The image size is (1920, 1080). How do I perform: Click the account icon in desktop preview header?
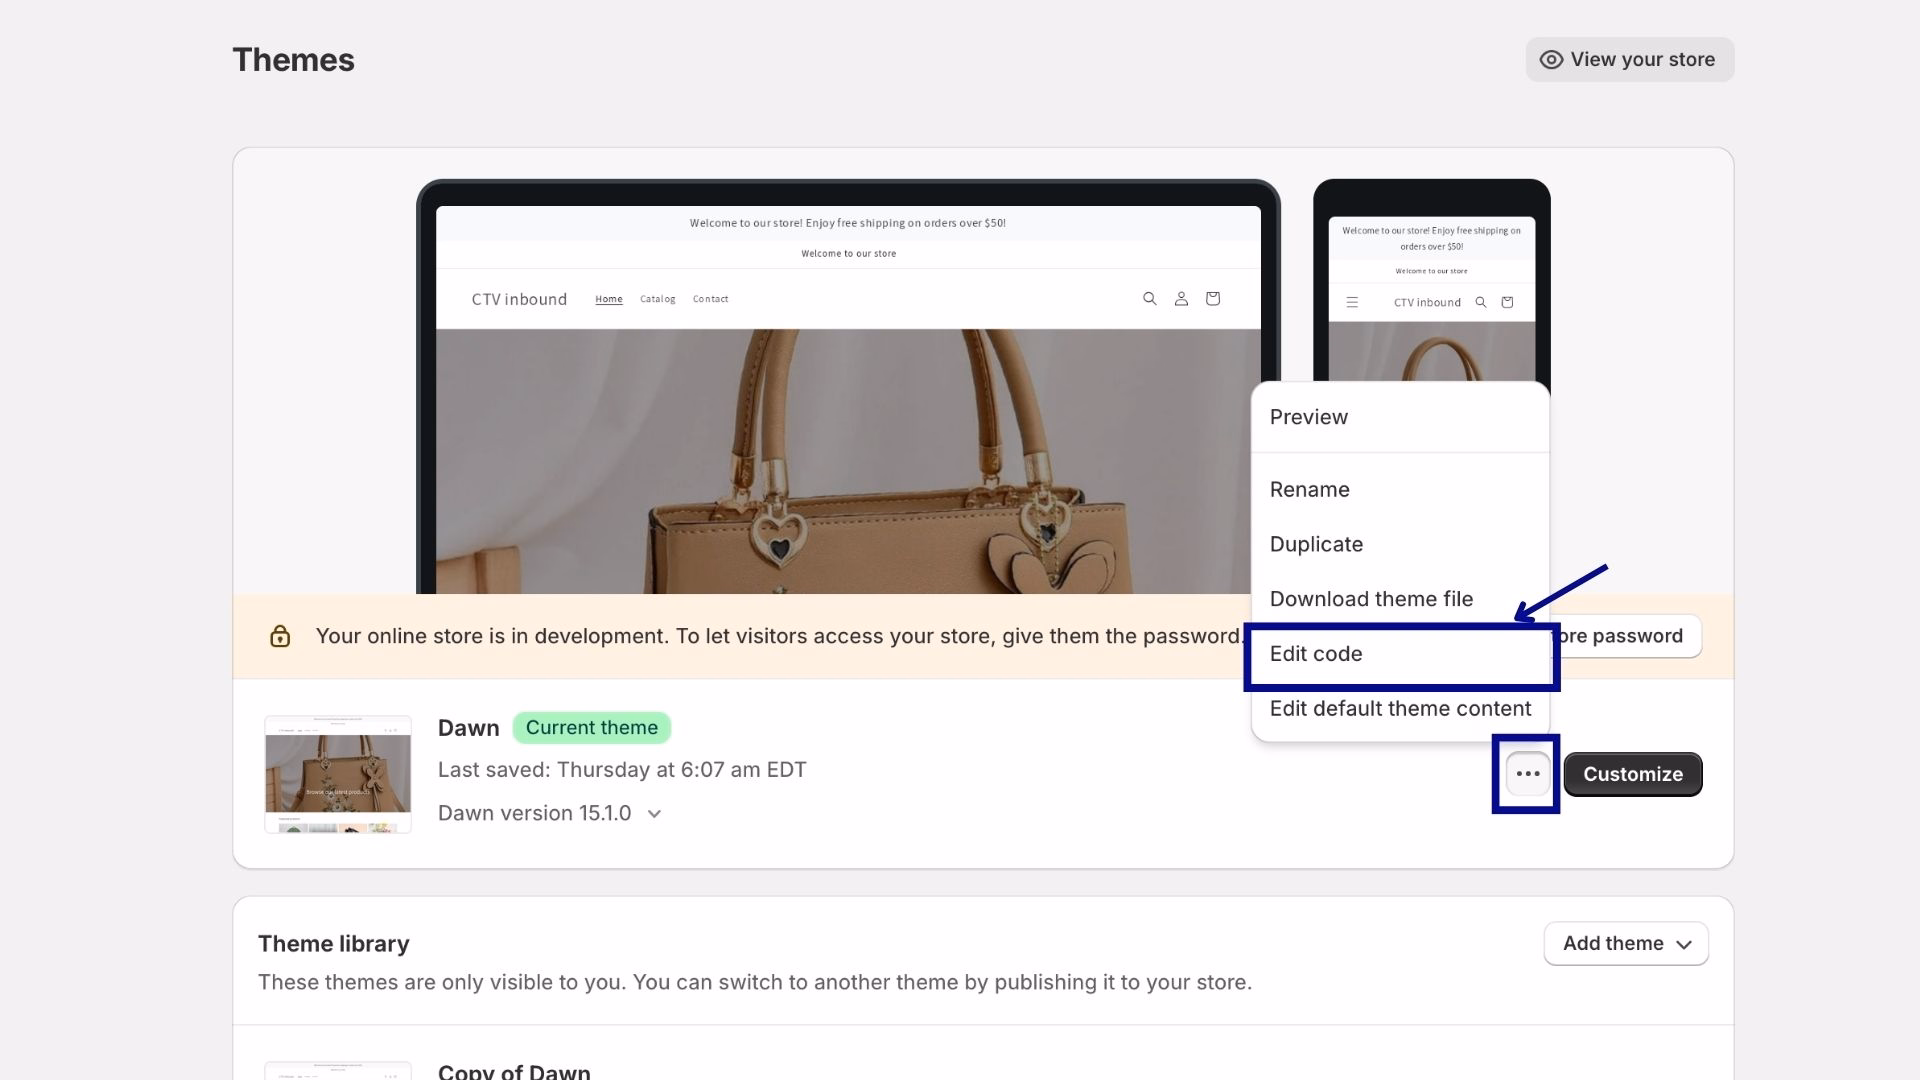pyautogui.click(x=1181, y=299)
